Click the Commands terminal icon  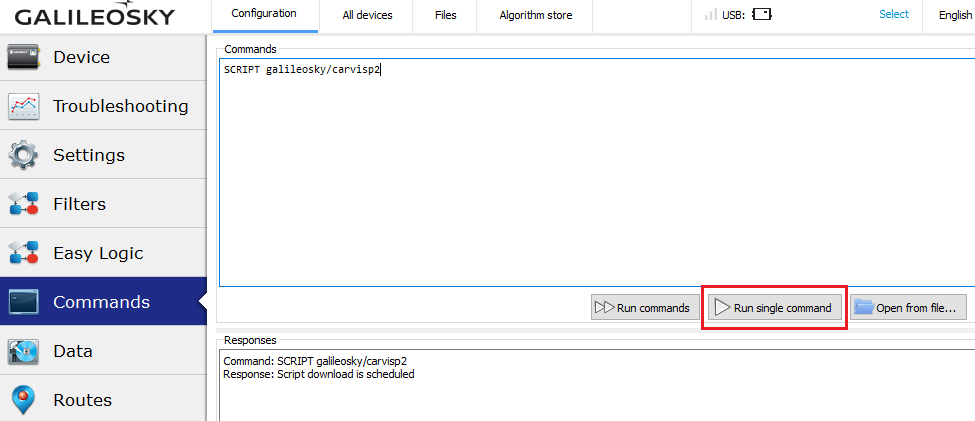tap(23, 302)
